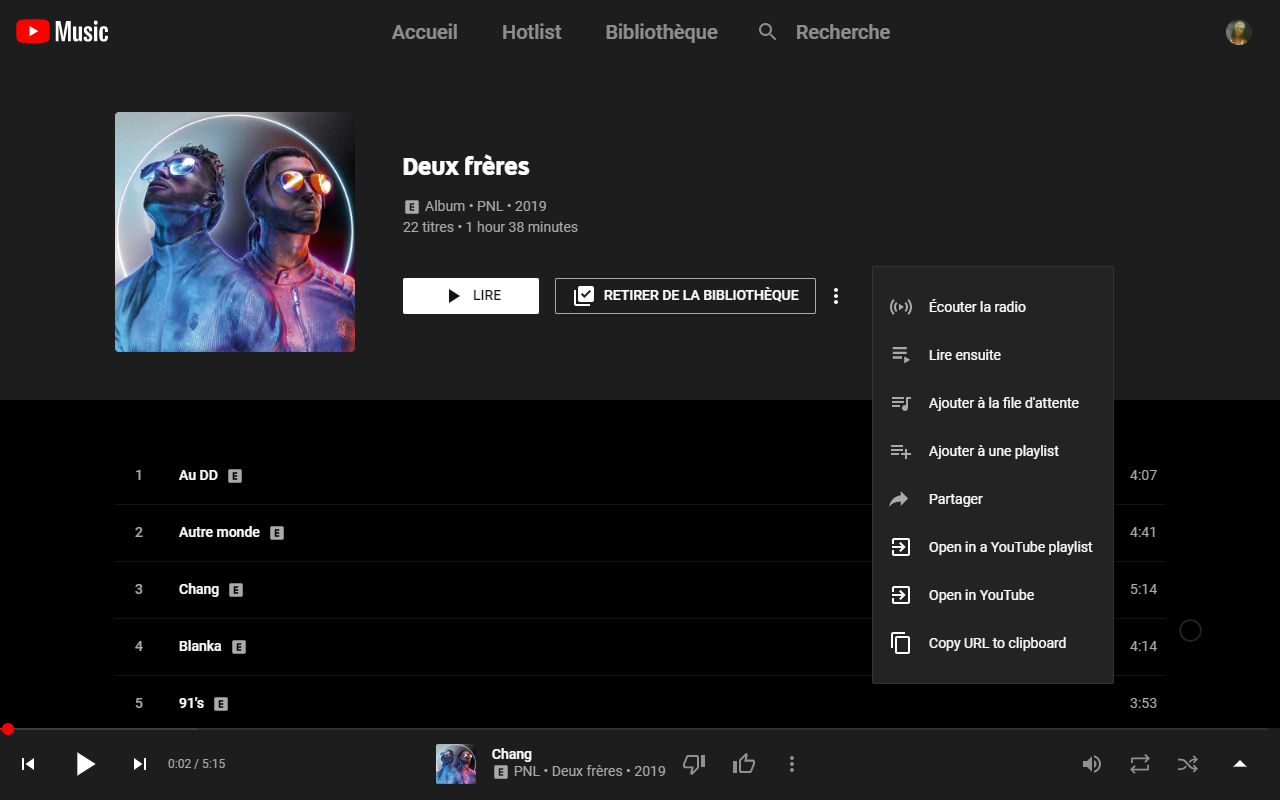Click Retirer de la bibliothèque button
1280x800 pixels.
(x=685, y=296)
